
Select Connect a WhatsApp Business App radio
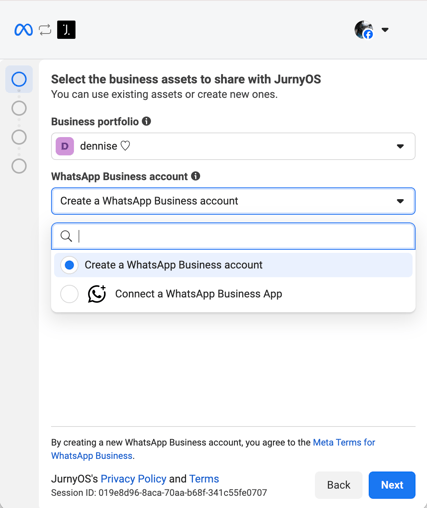point(69,294)
